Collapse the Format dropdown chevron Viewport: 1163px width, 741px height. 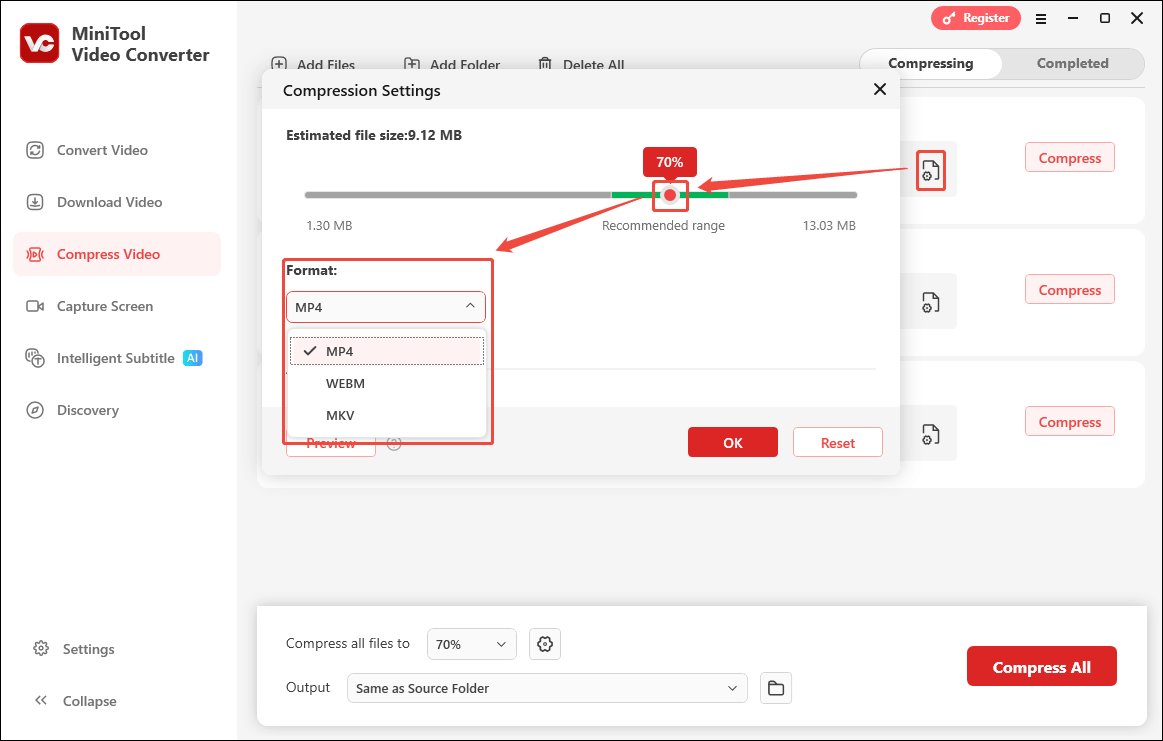(468, 306)
